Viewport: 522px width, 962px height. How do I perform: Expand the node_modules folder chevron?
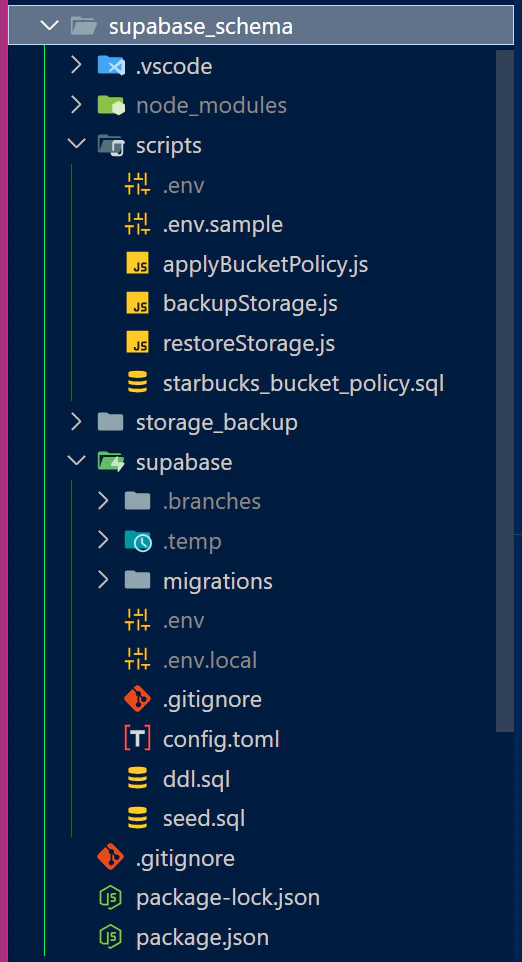76,105
